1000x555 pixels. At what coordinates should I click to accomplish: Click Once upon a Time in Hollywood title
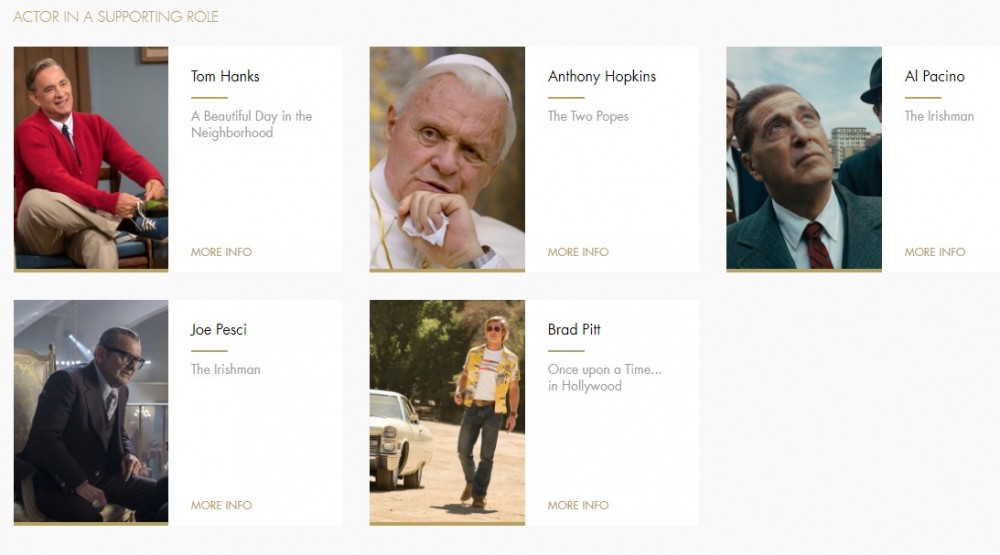coord(605,378)
